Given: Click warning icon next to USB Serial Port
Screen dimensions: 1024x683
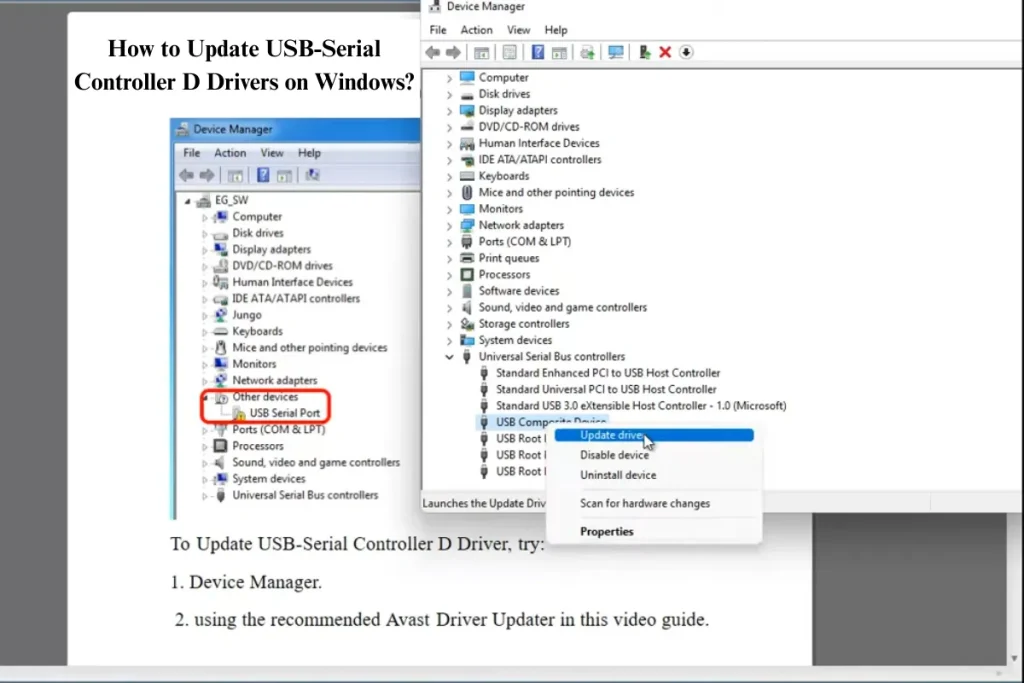Looking at the screenshot, I should click(240, 413).
